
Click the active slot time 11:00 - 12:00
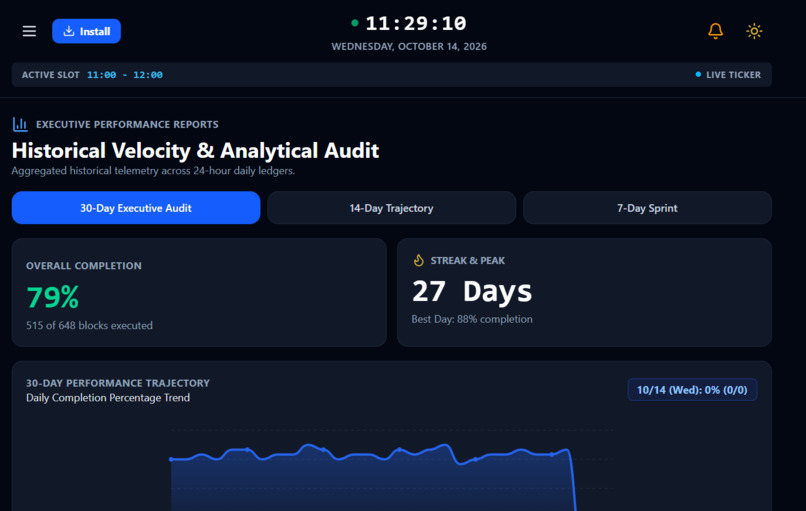[124, 75]
